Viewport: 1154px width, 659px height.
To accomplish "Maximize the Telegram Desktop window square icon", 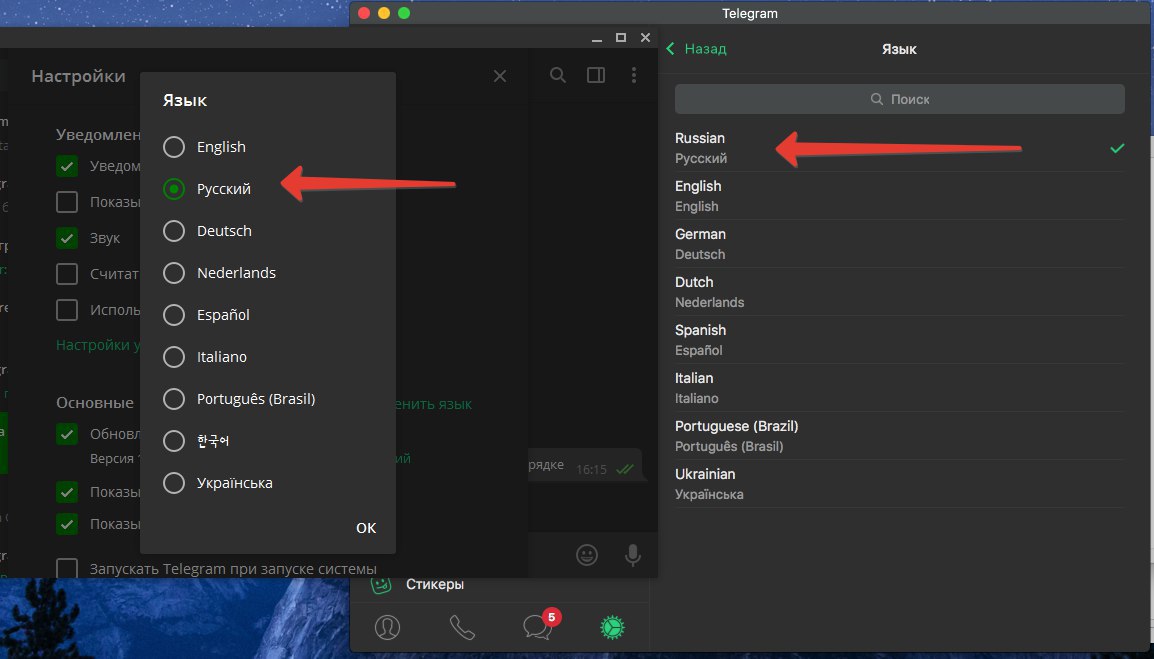I will point(621,38).
